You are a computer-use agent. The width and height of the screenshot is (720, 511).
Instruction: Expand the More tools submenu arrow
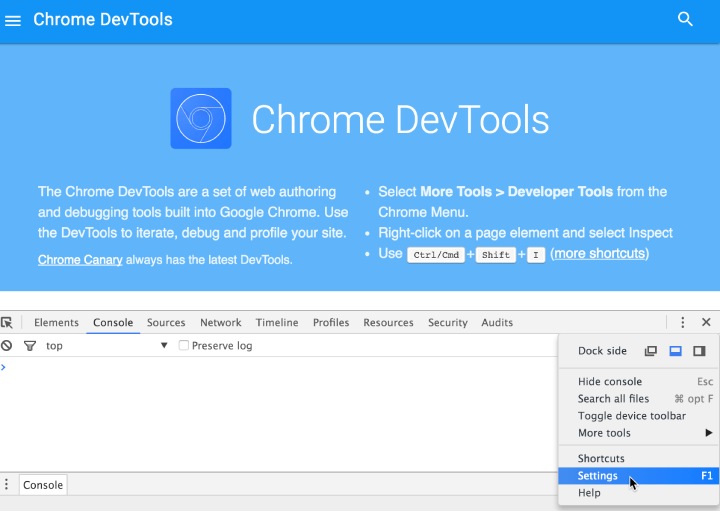click(709, 432)
